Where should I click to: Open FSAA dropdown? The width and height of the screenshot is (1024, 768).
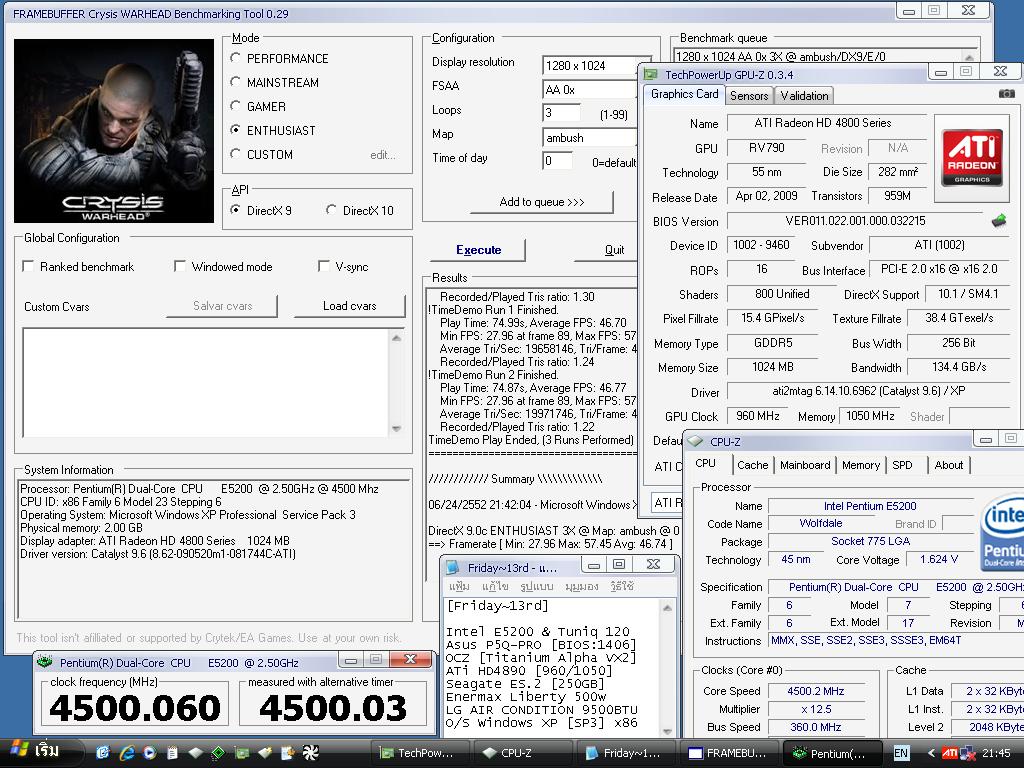point(590,89)
